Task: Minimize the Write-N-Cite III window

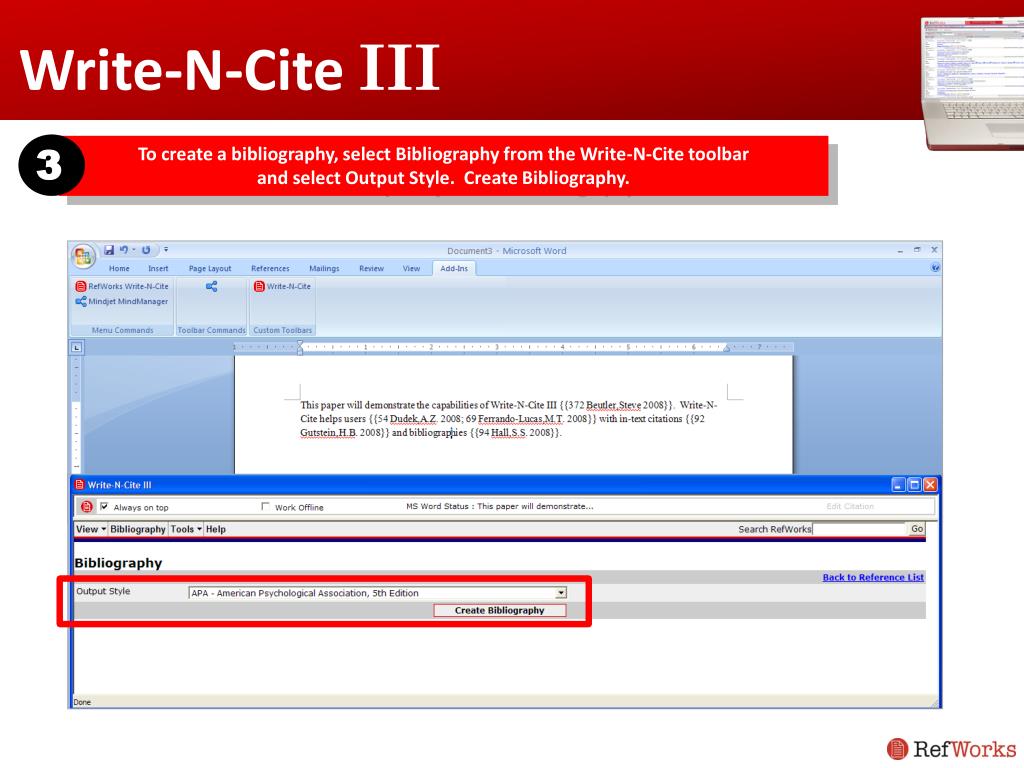Action: [899, 485]
